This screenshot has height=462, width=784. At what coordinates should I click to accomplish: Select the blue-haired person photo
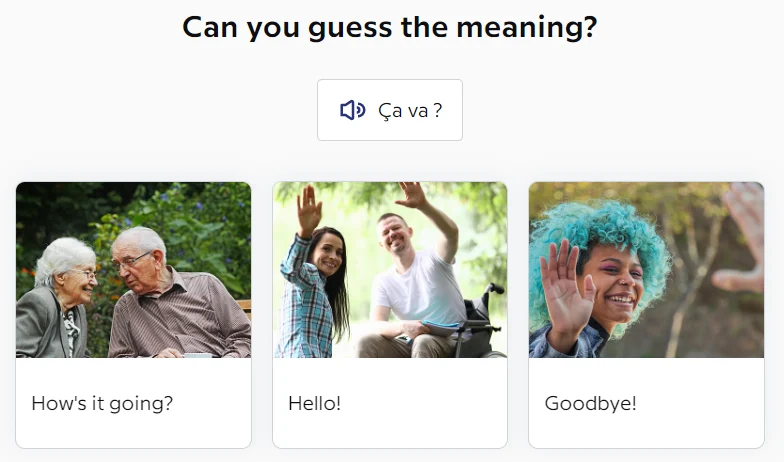(x=646, y=270)
